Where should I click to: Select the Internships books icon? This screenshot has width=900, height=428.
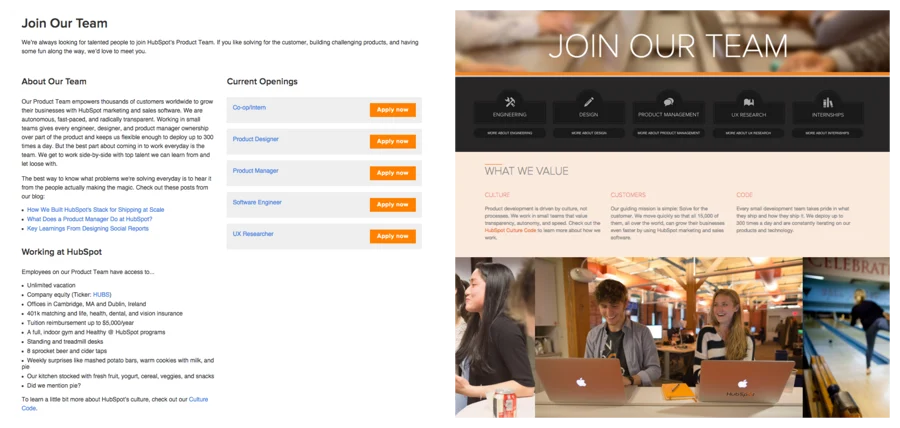tap(828, 102)
